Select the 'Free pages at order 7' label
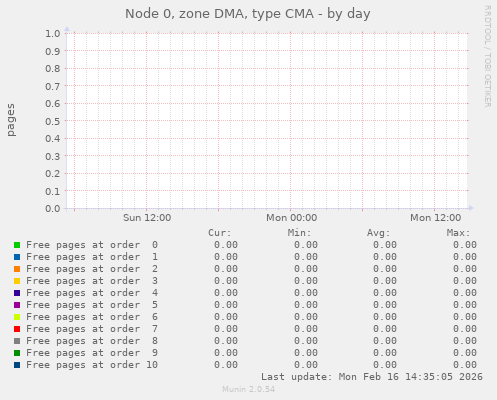The image size is (497, 400). pos(92,329)
